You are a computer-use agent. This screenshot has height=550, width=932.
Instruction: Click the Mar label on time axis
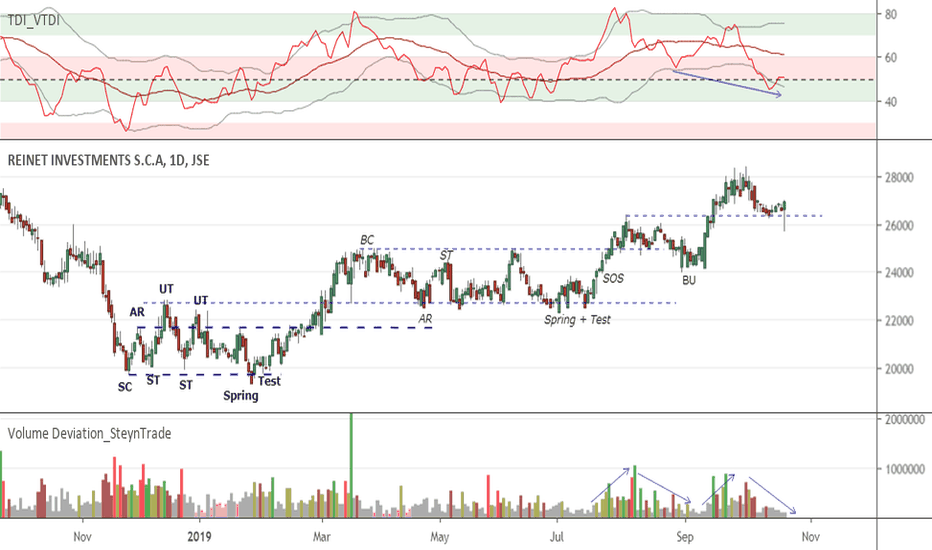click(322, 537)
